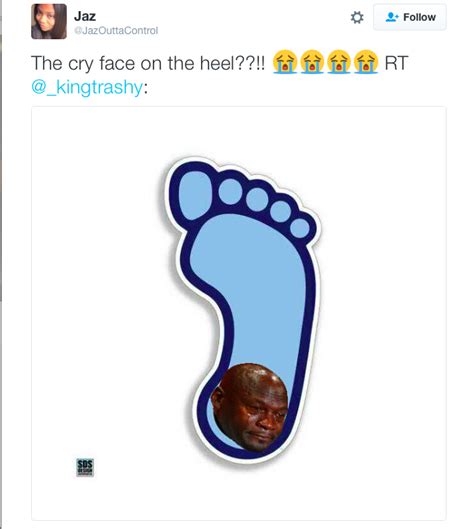Click the big toe of the footprint
474x529 pixels.
(x=194, y=195)
